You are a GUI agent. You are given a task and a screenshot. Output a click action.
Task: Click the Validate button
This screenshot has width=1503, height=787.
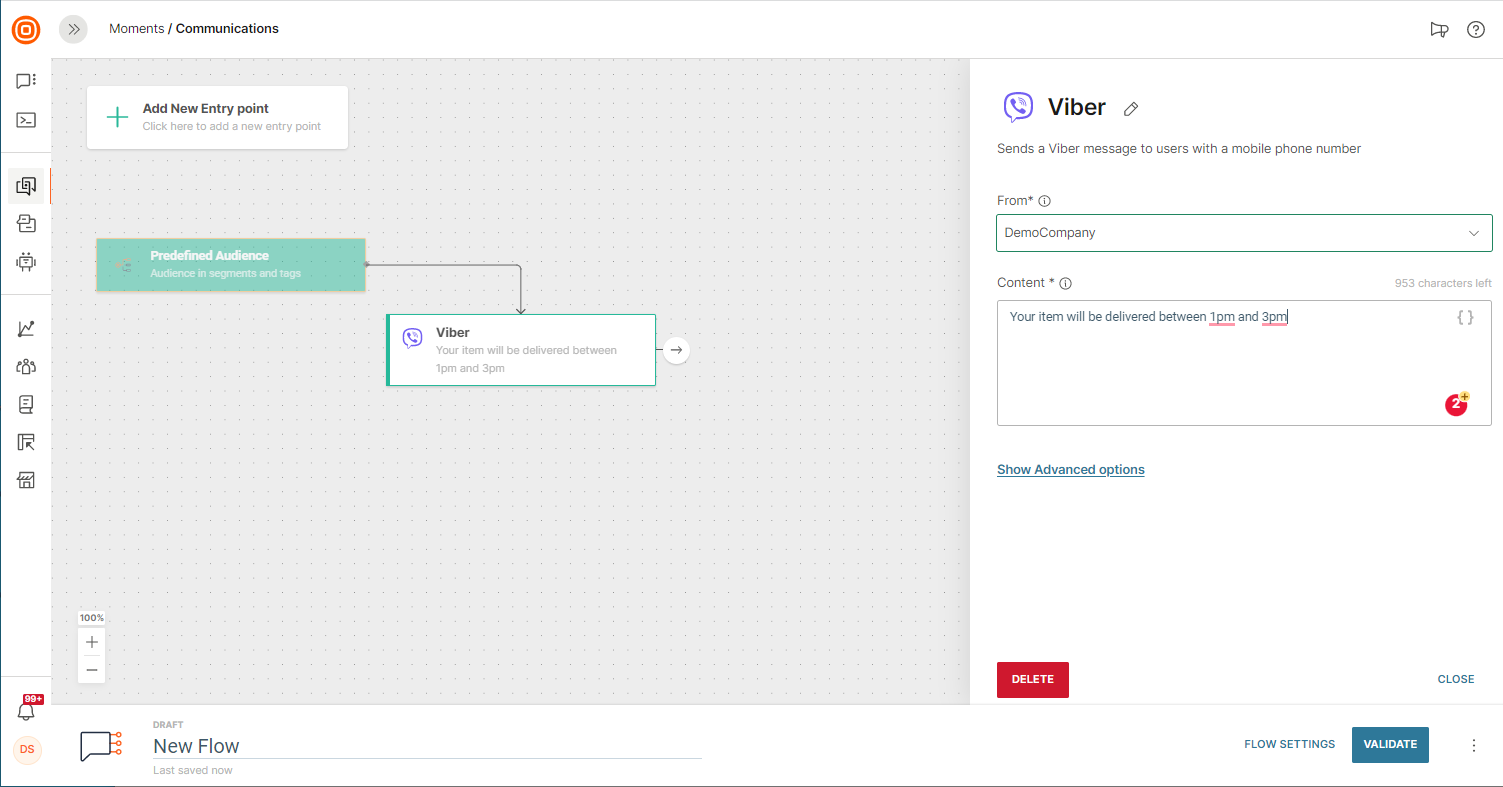(x=1390, y=745)
